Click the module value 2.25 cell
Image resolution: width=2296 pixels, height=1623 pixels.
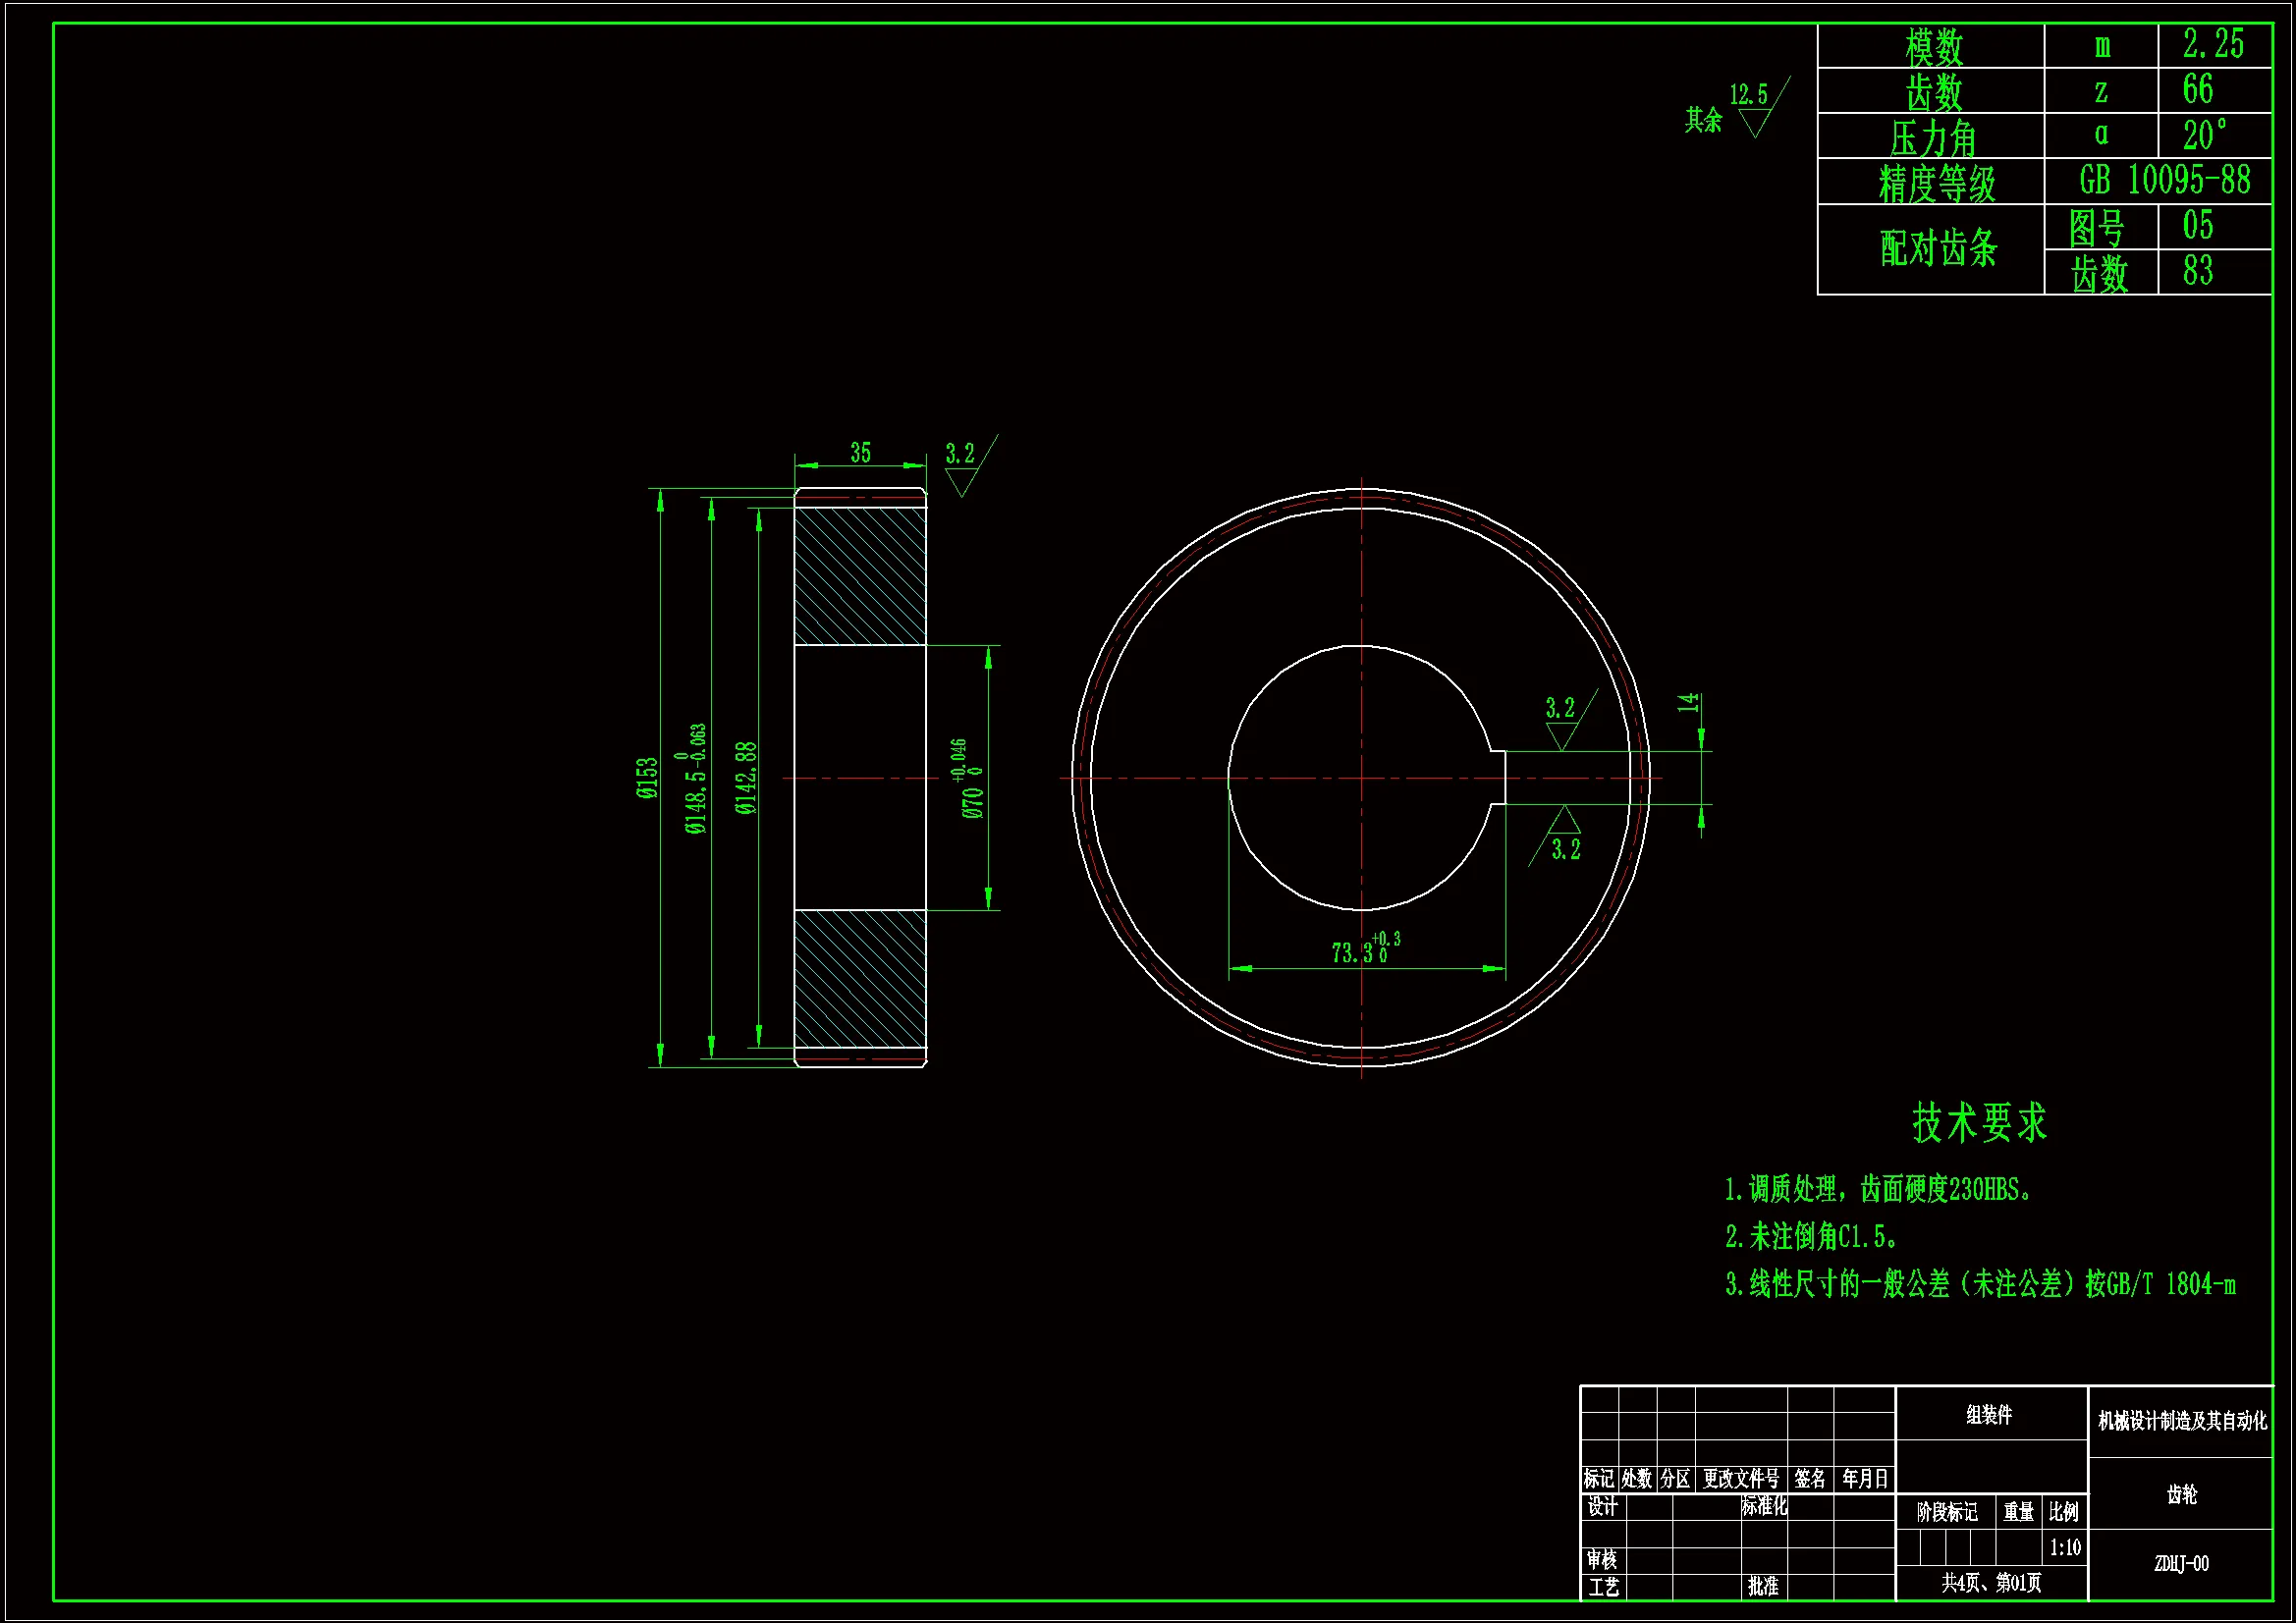[2212, 45]
